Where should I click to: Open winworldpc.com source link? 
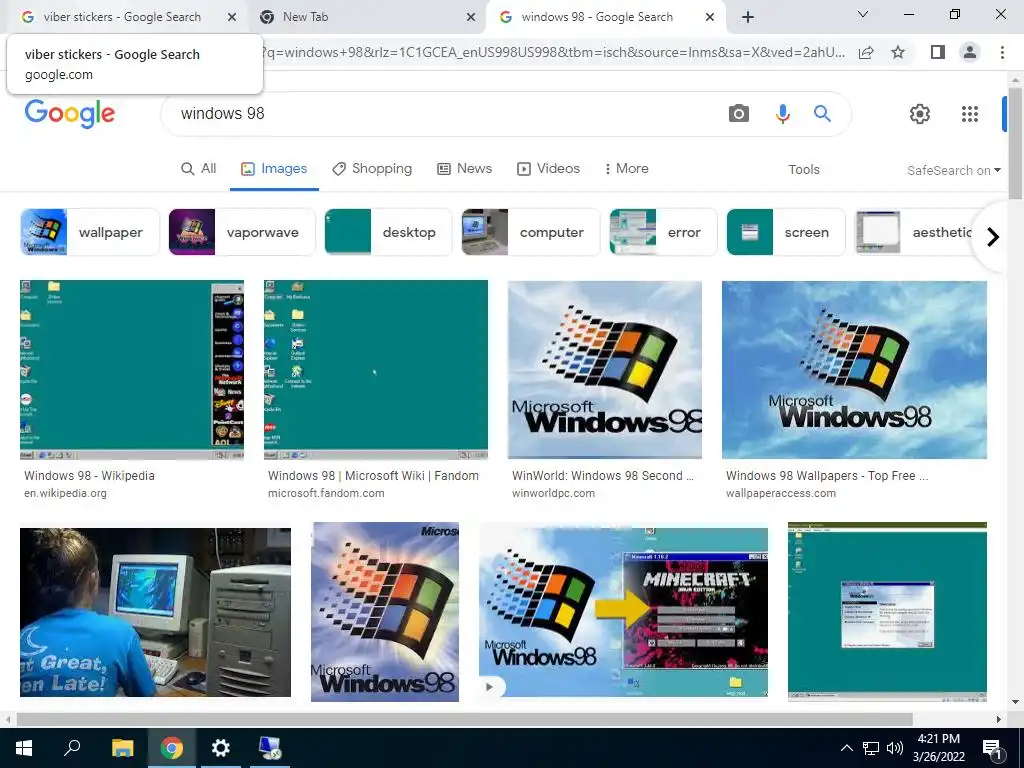point(553,493)
